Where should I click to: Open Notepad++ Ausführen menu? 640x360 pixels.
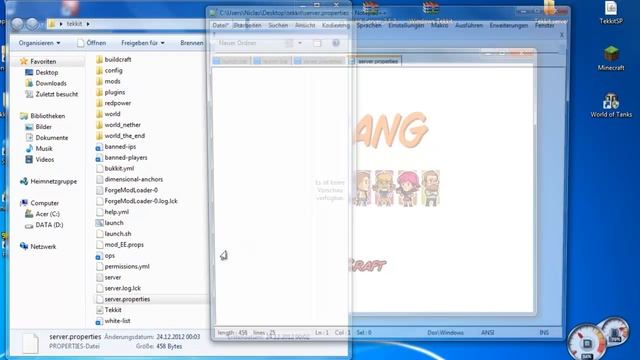(x=469, y=25)
